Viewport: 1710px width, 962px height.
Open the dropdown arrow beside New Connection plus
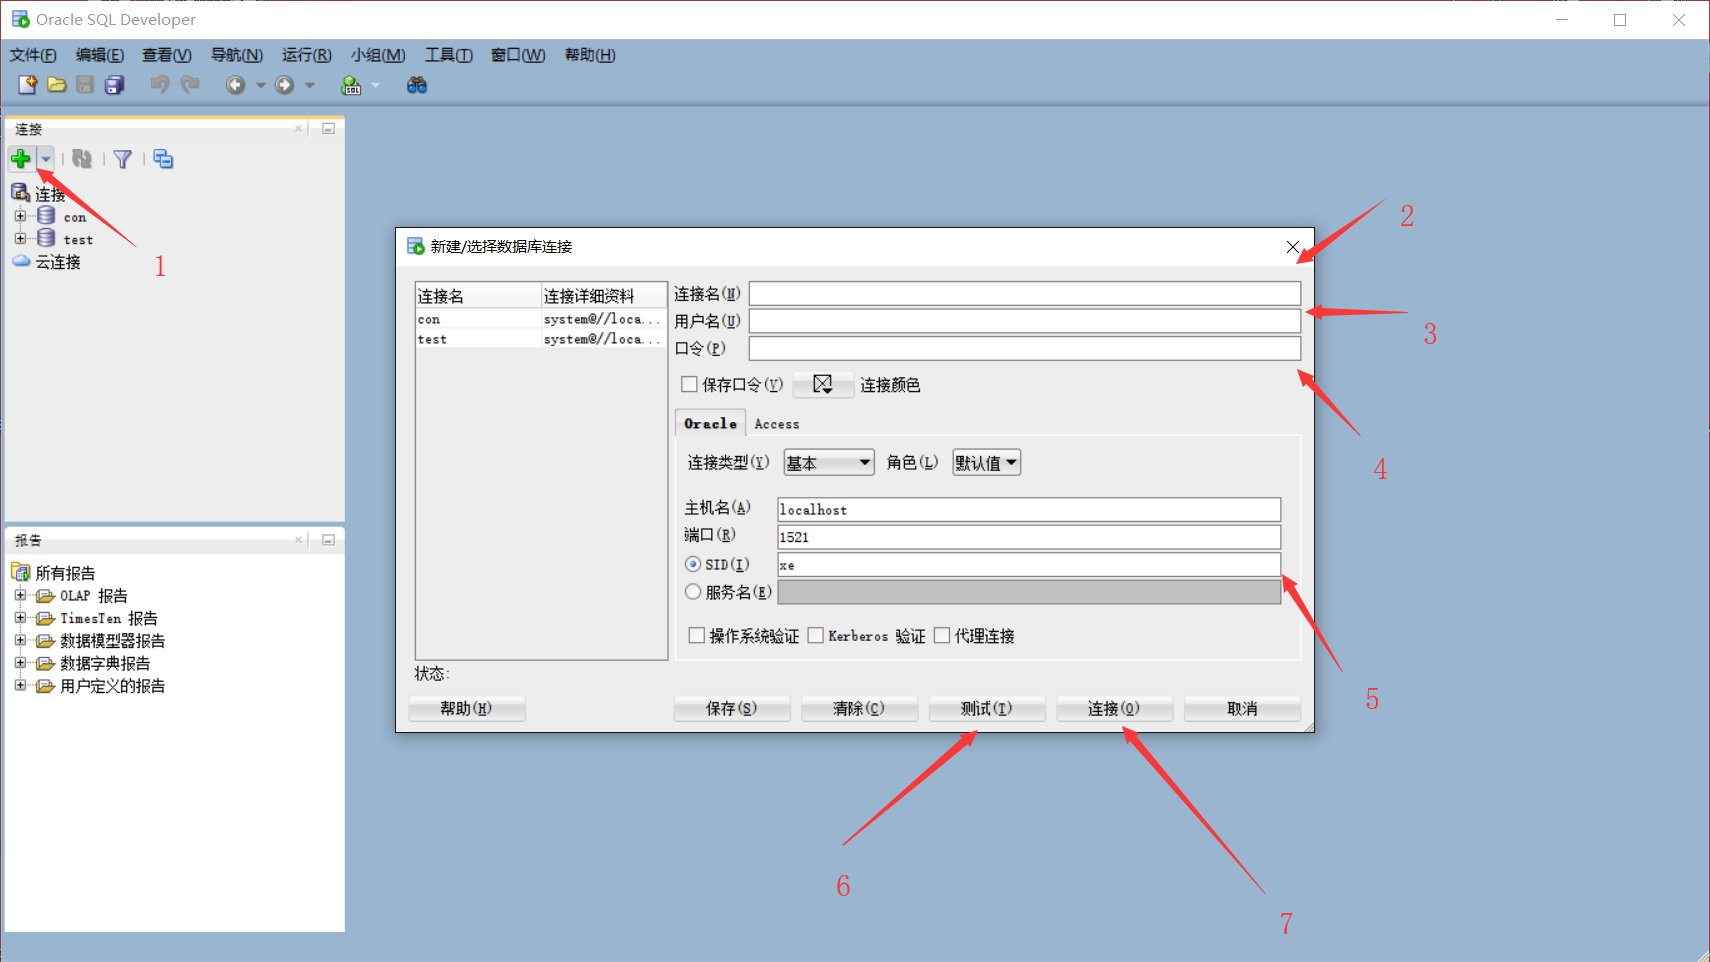45,159
